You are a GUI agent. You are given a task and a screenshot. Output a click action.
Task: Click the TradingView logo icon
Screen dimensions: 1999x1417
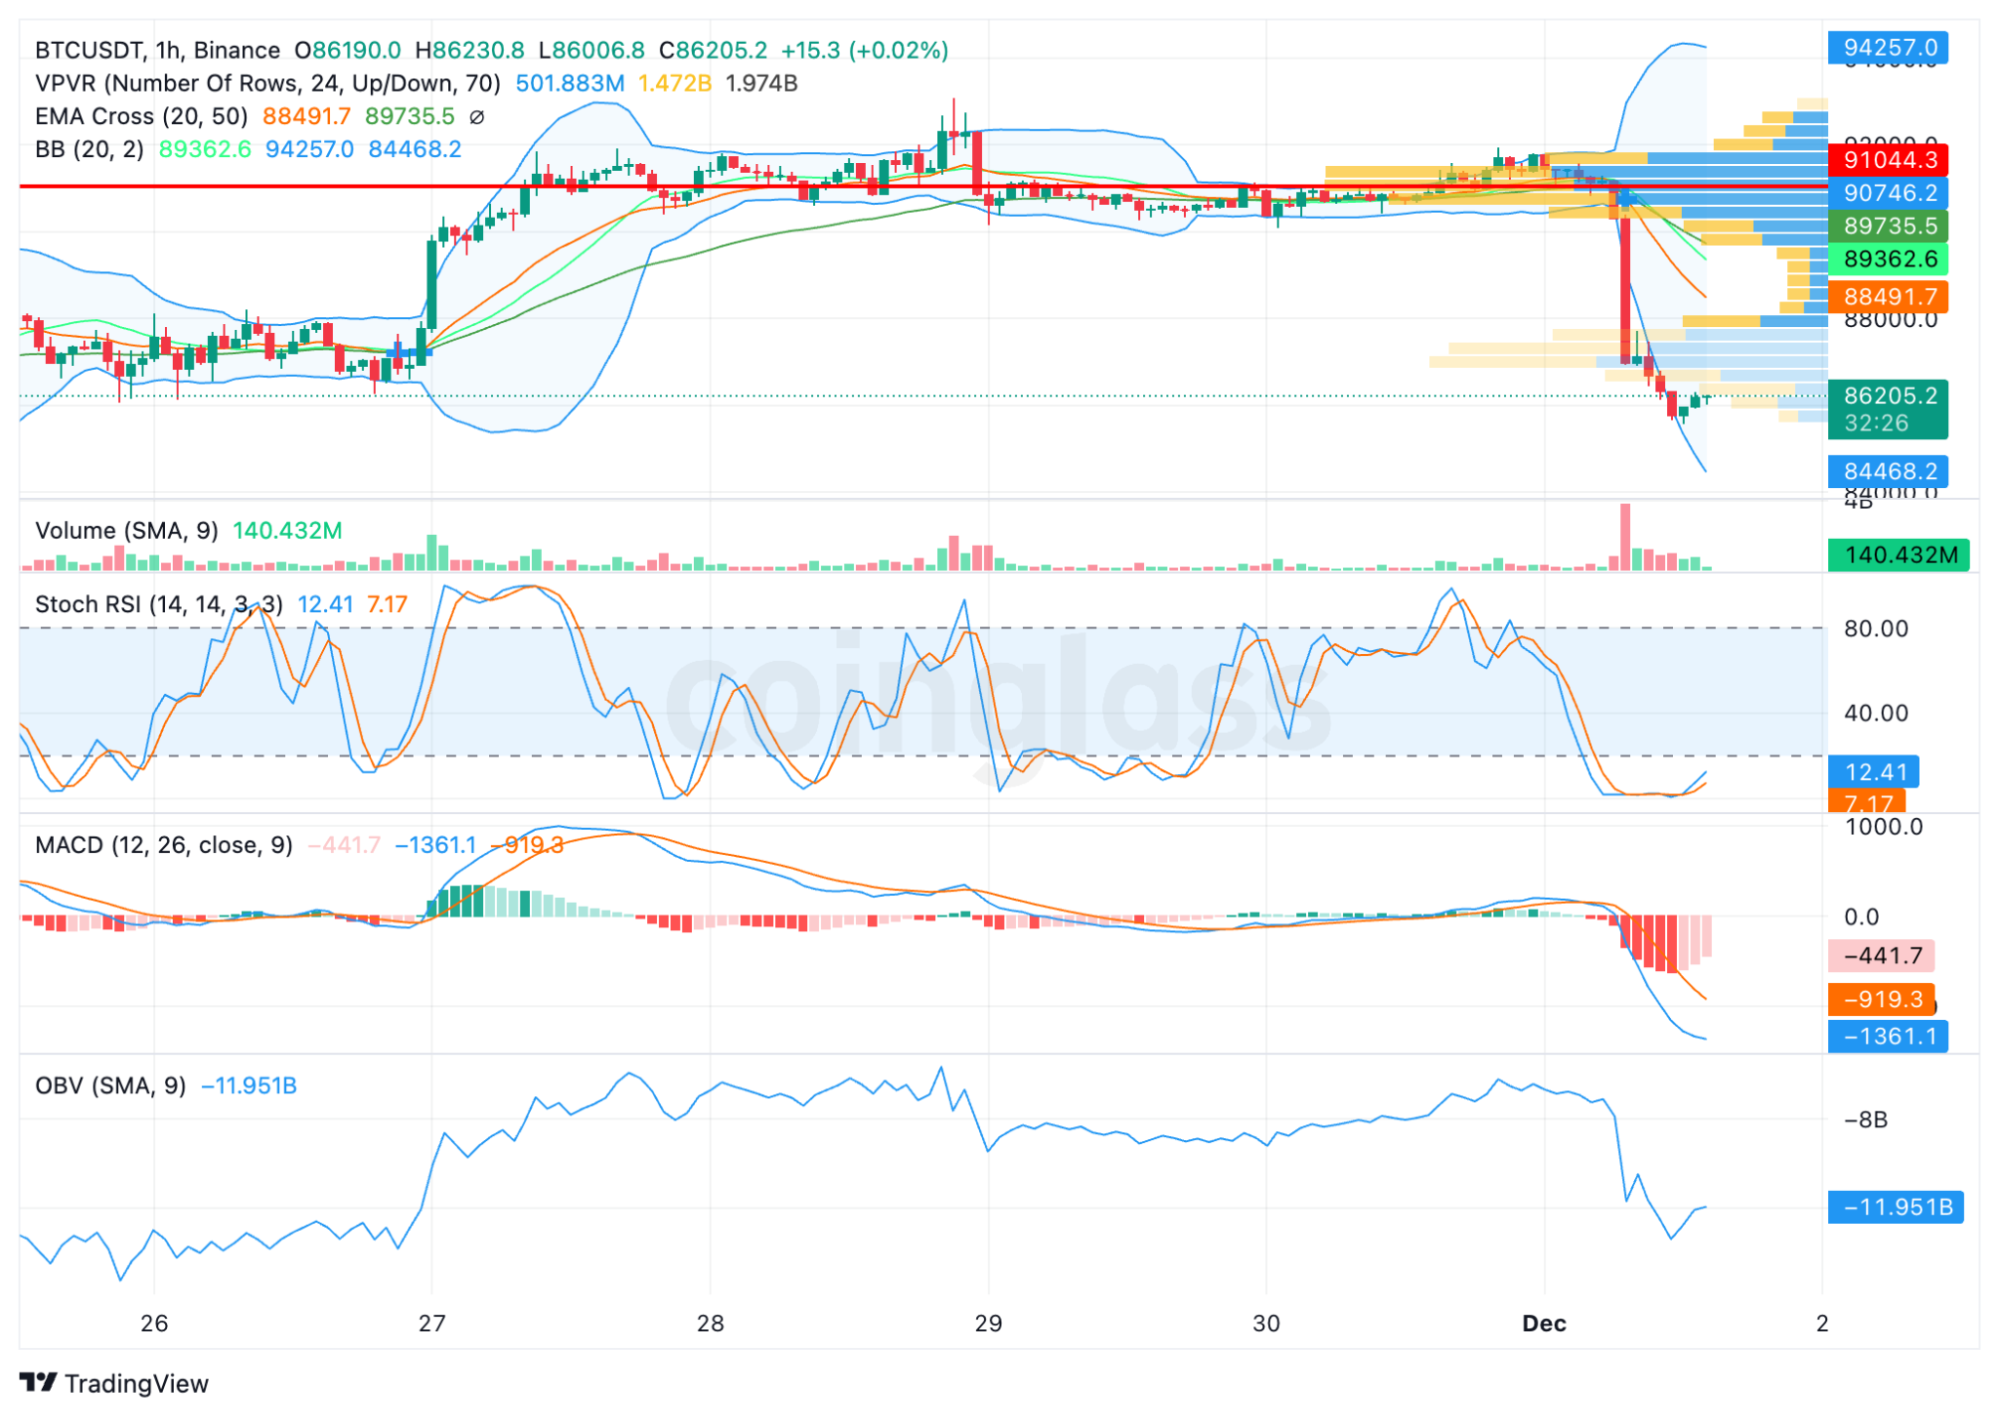tap(38, 1382)
